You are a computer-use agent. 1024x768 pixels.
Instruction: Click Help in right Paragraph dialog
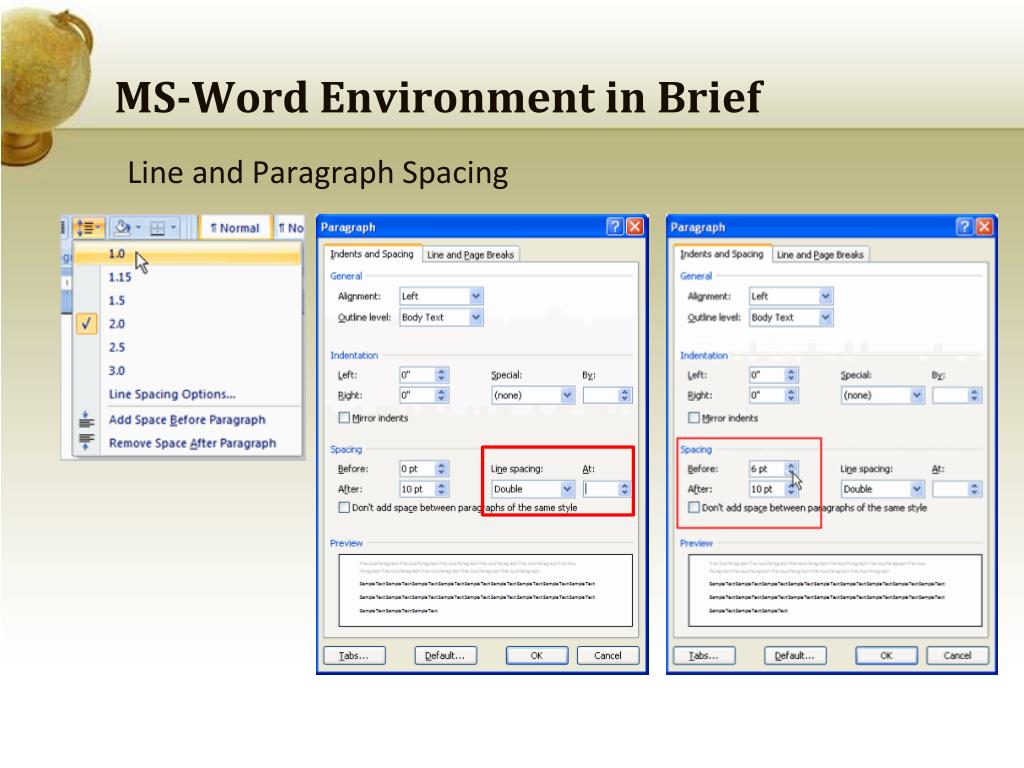(x=965, y=227)
